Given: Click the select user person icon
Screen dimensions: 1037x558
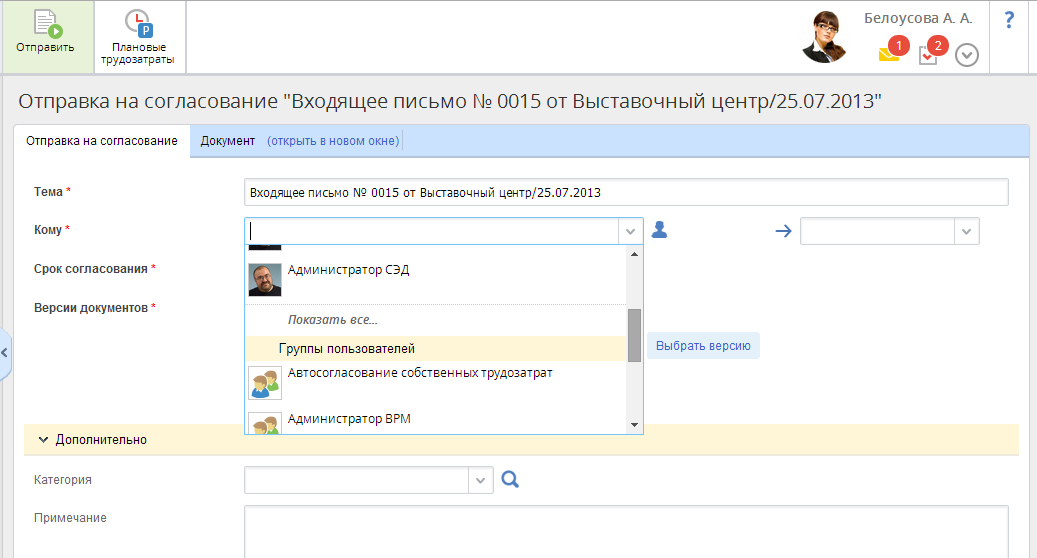Looking at the screenshot, I should (x=659, y=229).
